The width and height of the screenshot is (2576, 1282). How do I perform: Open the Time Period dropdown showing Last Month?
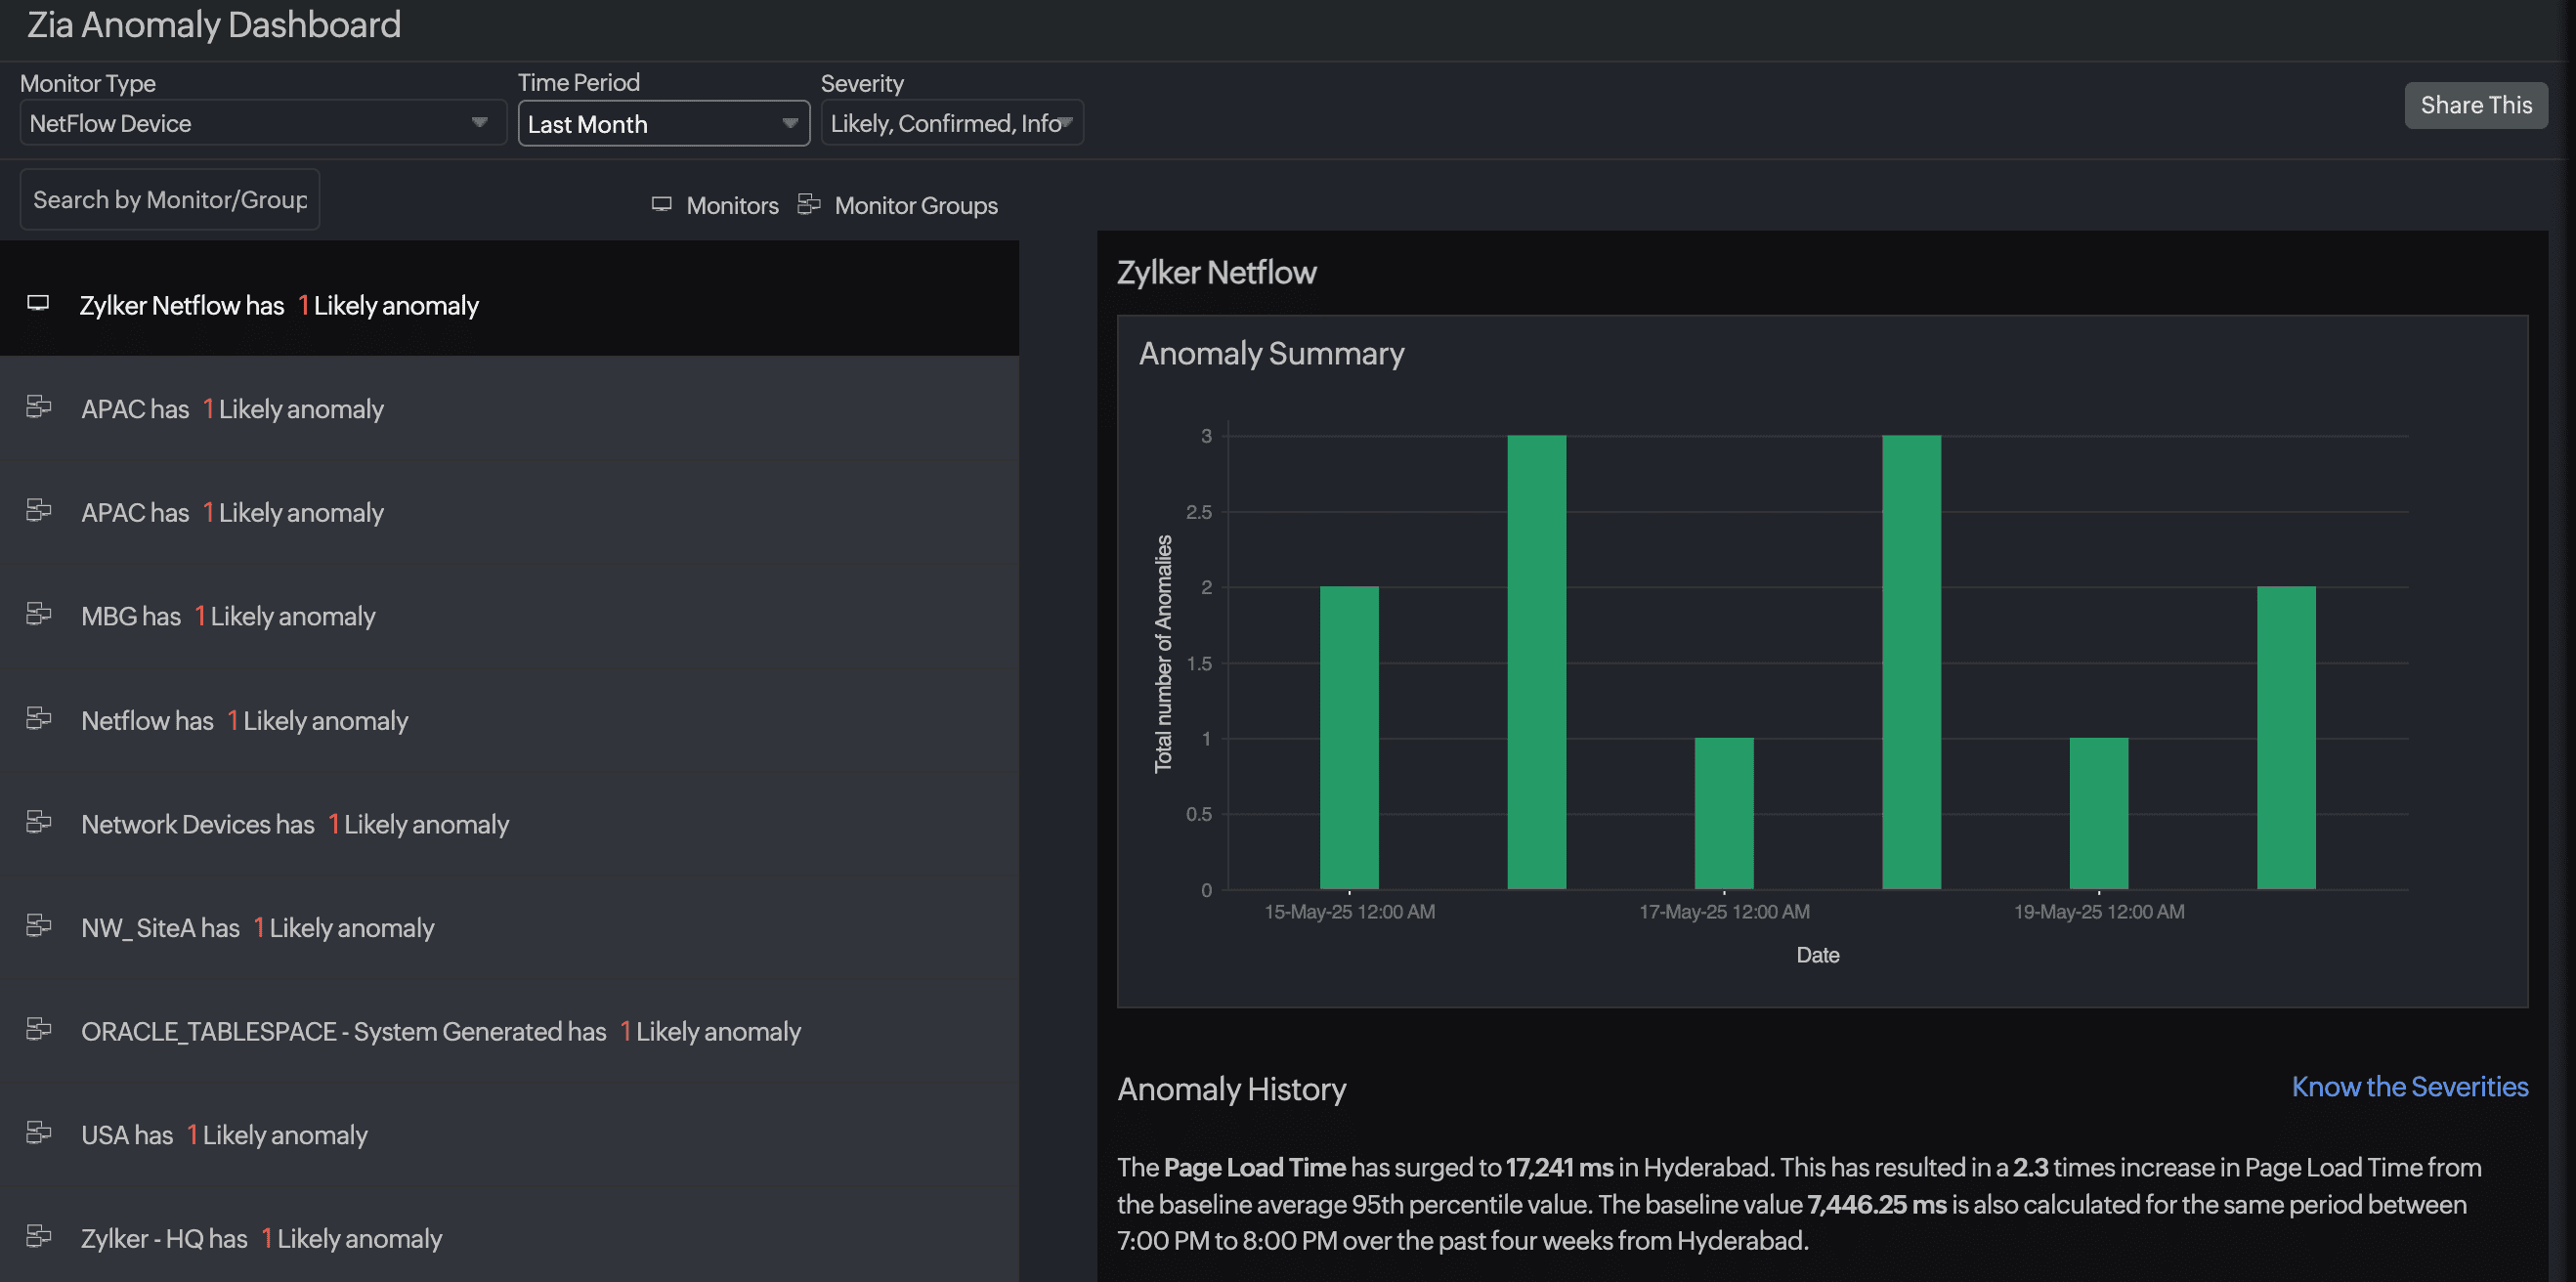[x=663, y=123]
